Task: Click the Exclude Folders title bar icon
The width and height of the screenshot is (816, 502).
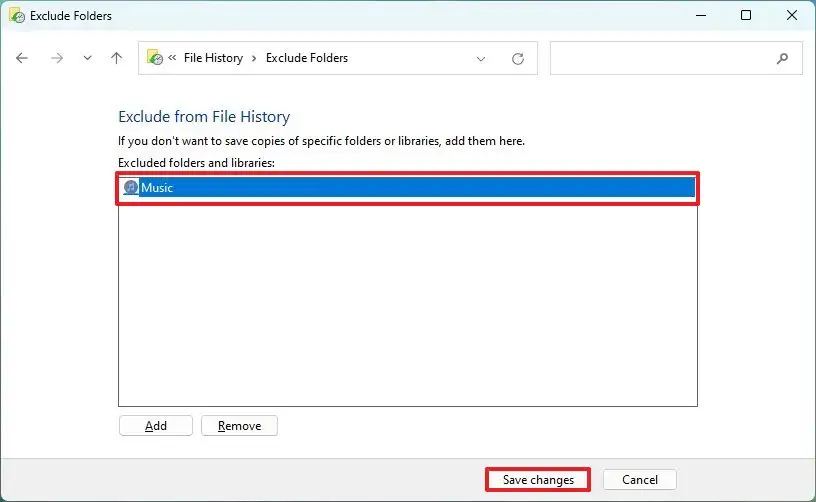Action: pos(17,16)
